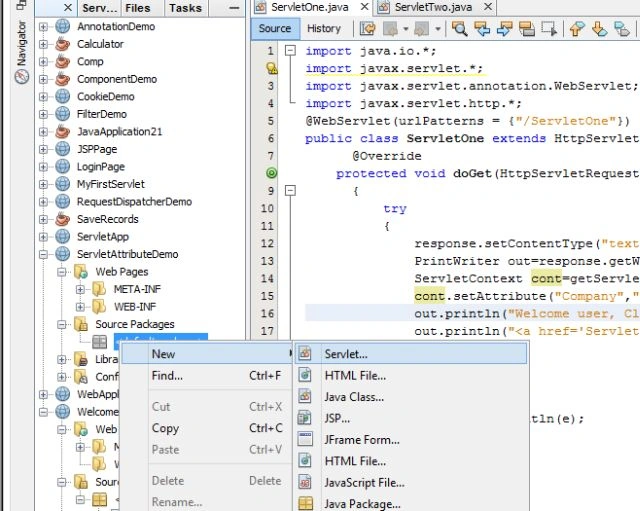Viewport: 640px width, 511px height.
Task: Click Toggle Bookmark toolbar icon
Action: [x=622, y=29]
